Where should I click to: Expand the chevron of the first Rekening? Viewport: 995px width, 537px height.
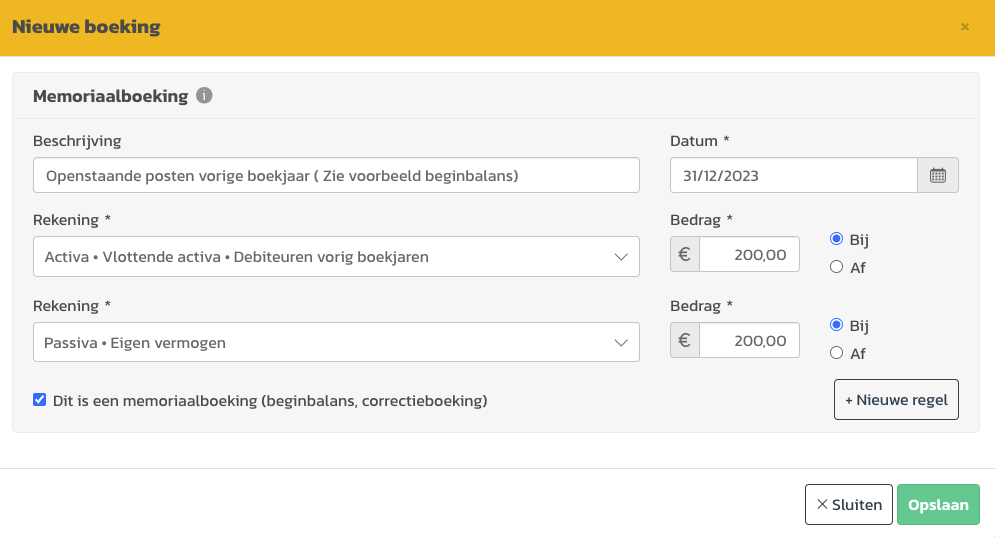click(621, 257)
